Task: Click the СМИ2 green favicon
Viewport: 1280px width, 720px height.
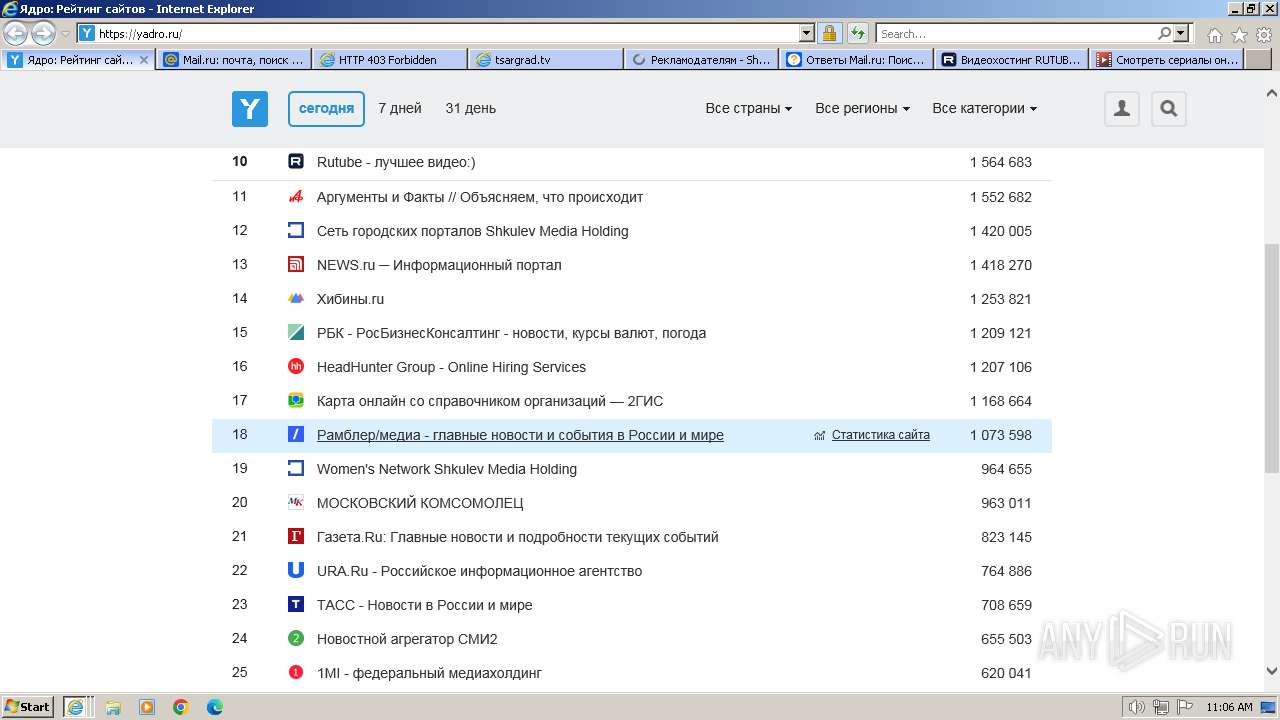Action: point(296,639)
